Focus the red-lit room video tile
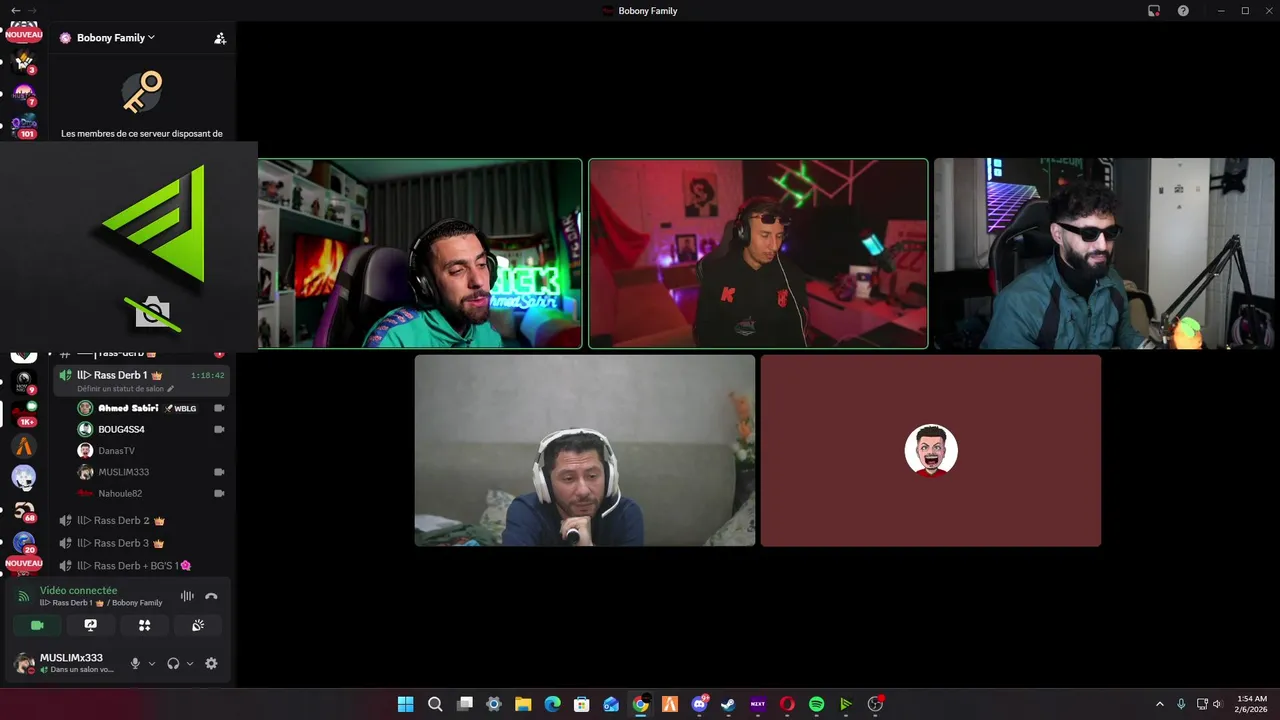This screenshot has height=720, width=1280. [x=758, y=253]
